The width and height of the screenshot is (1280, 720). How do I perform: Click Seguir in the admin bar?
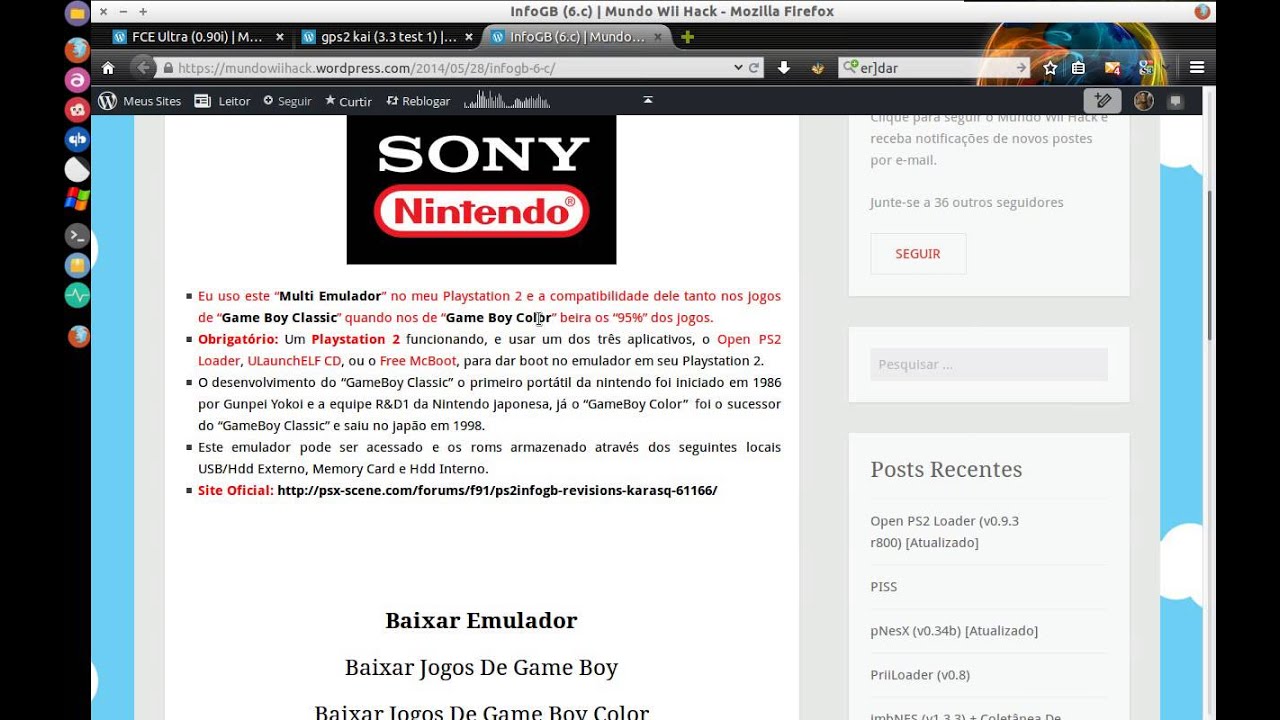pyautogui.click(x=287, y=101)
